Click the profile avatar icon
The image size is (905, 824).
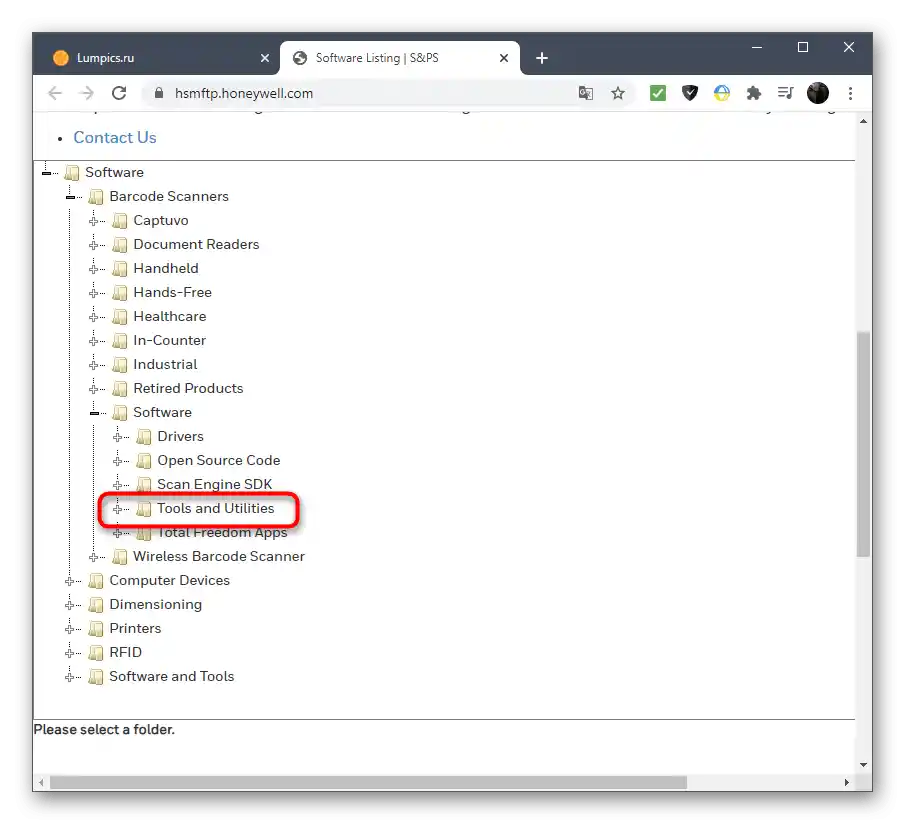pyautogui.click(x=817, y=93)
